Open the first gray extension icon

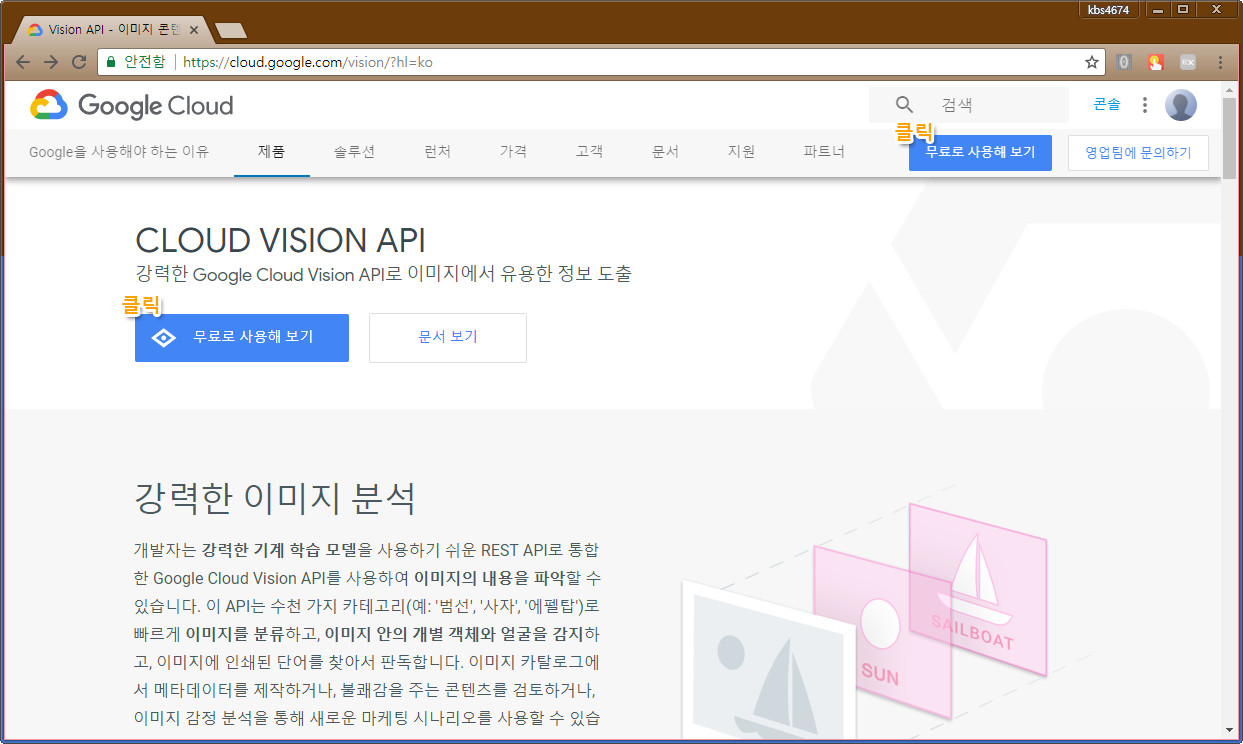[x=1125, y=62]
